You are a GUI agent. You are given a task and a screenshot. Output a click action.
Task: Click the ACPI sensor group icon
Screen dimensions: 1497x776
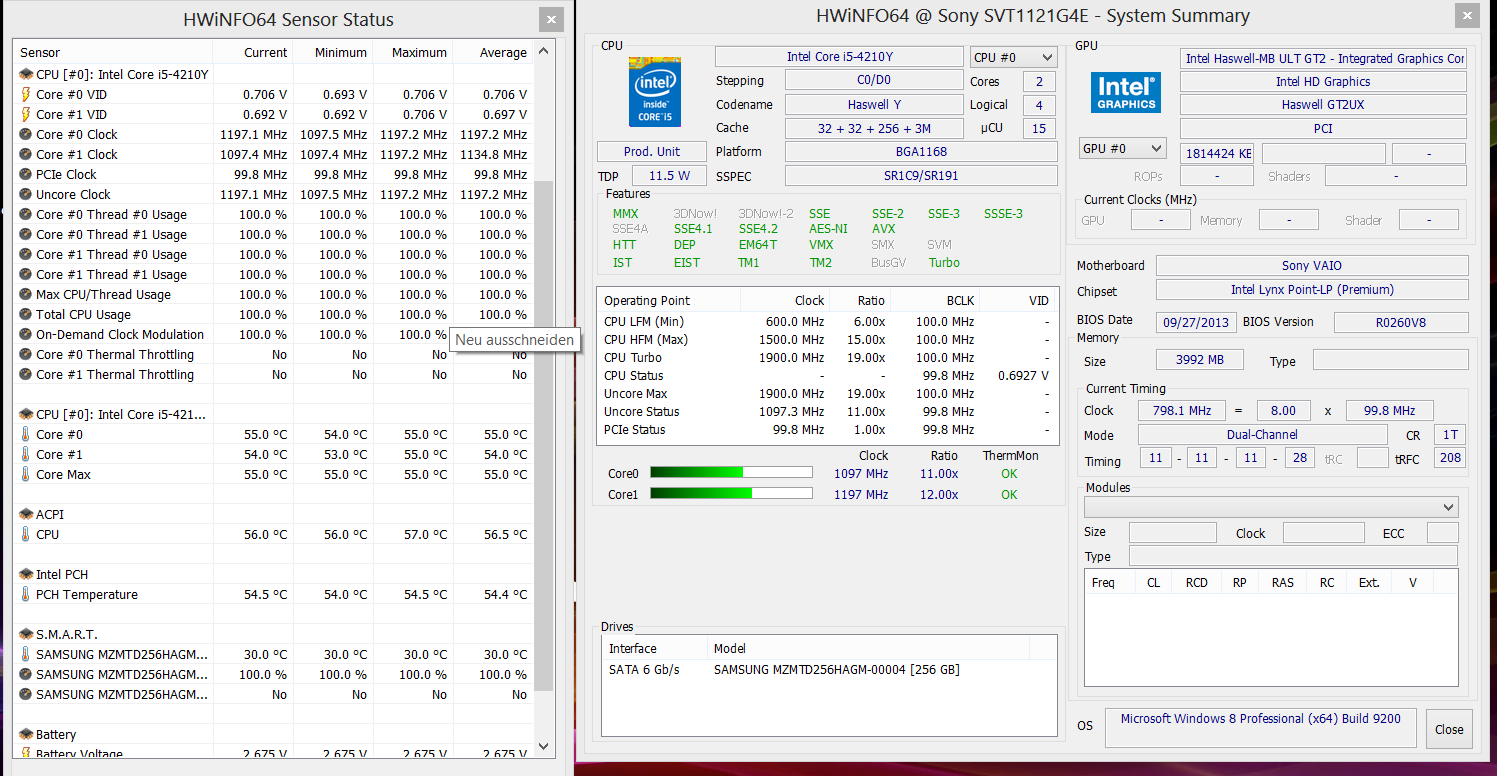(x=26, y=514)
